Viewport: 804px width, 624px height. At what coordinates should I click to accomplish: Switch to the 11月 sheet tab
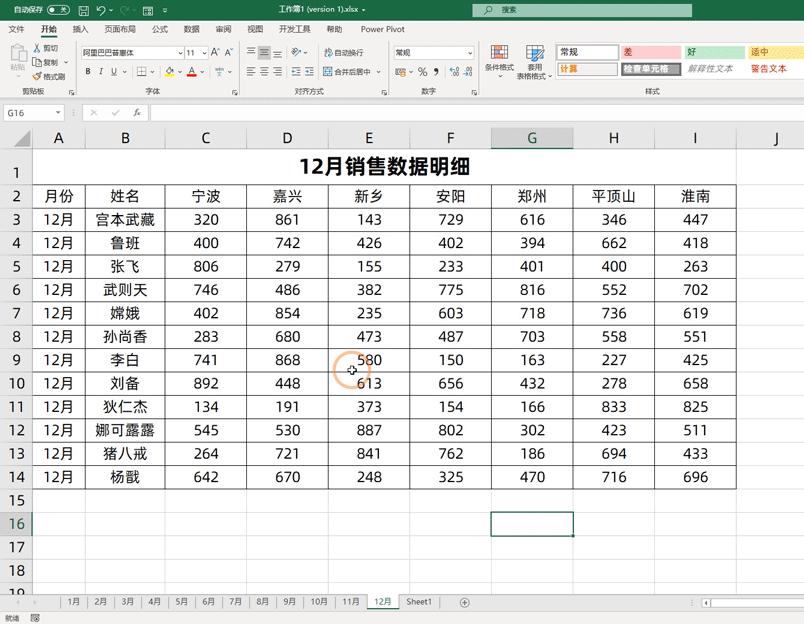coord(350,602)
